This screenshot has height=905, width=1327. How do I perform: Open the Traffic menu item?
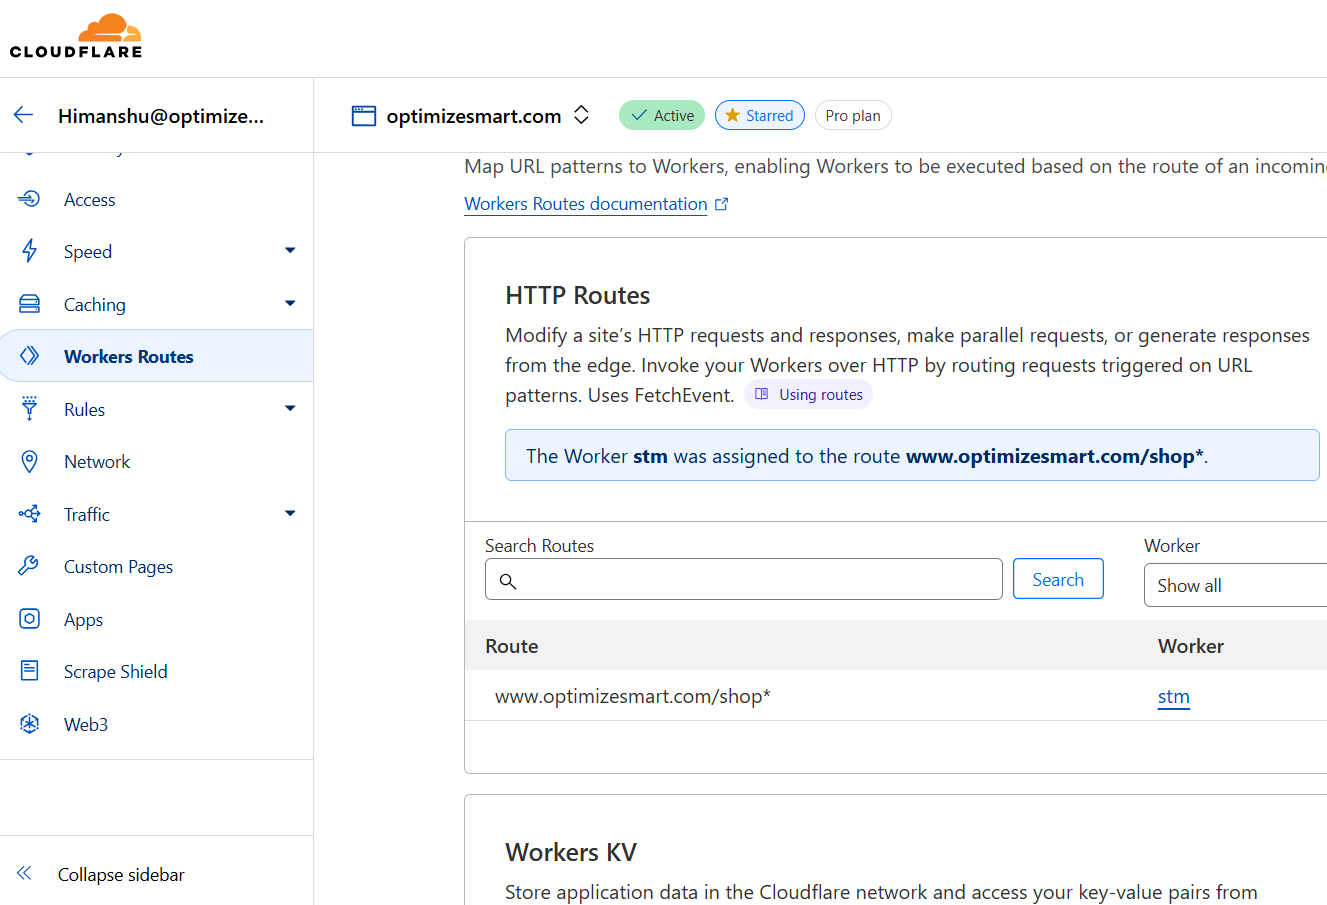pos(87,515)
